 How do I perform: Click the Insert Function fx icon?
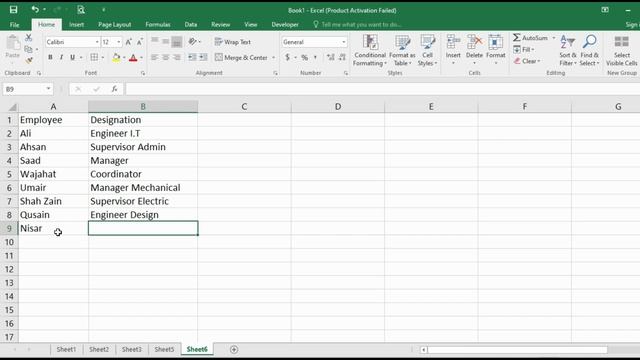click(x=115, y=89)
